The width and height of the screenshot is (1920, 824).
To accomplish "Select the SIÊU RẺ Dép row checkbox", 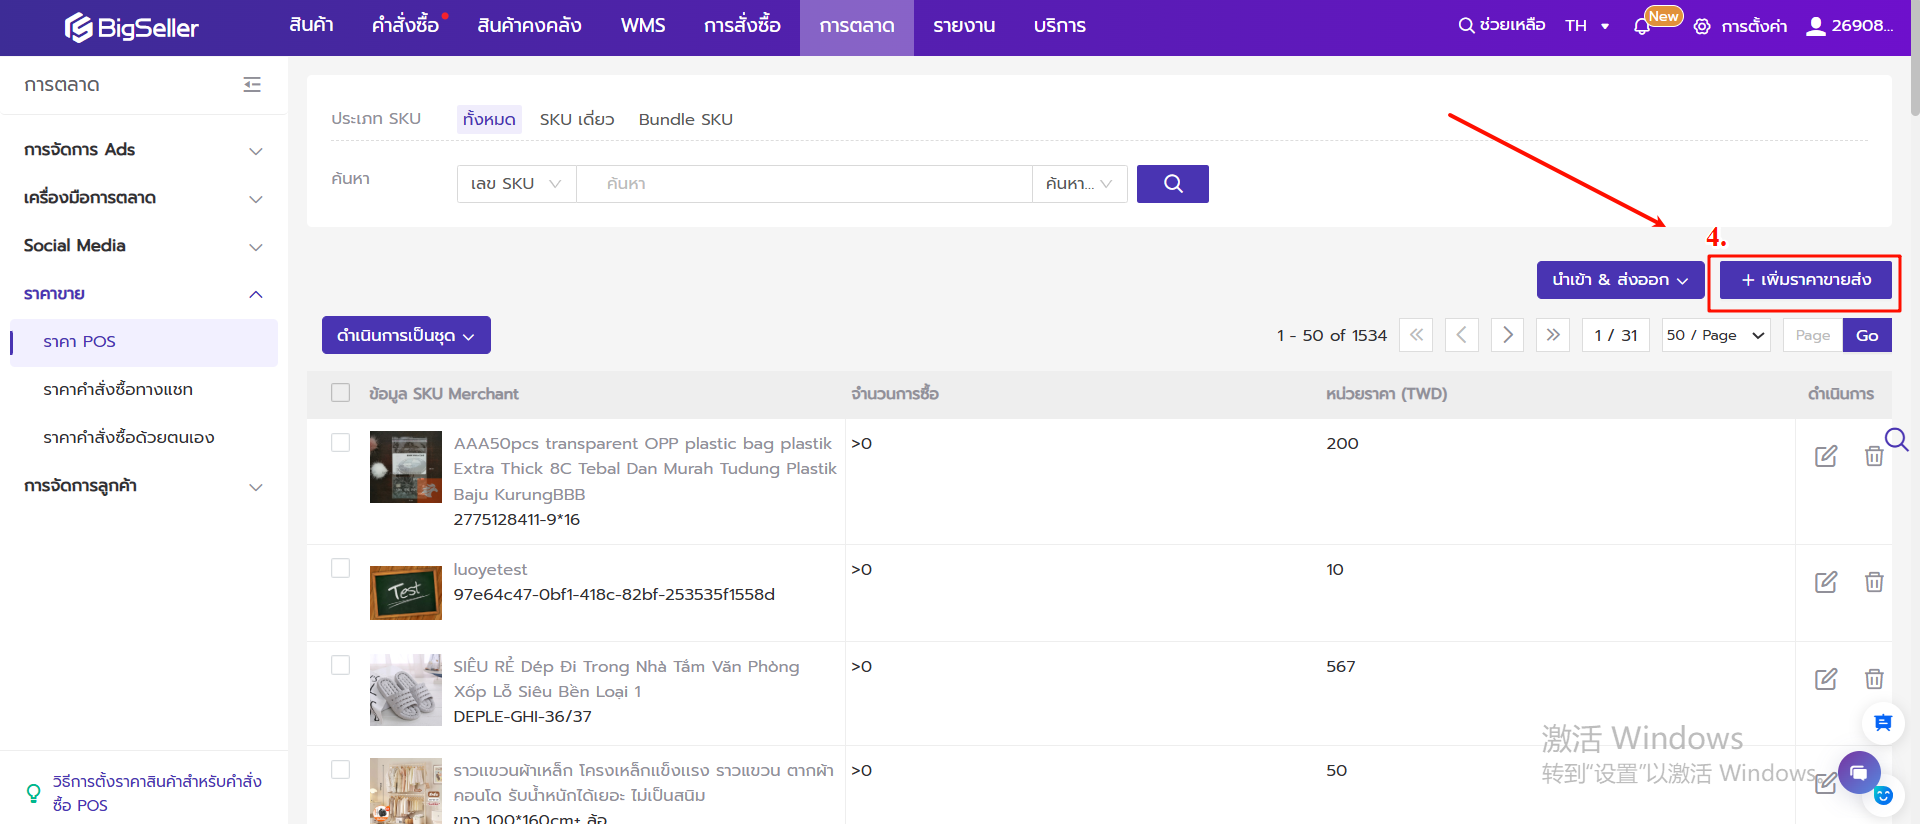I will (x=341, y=665).
